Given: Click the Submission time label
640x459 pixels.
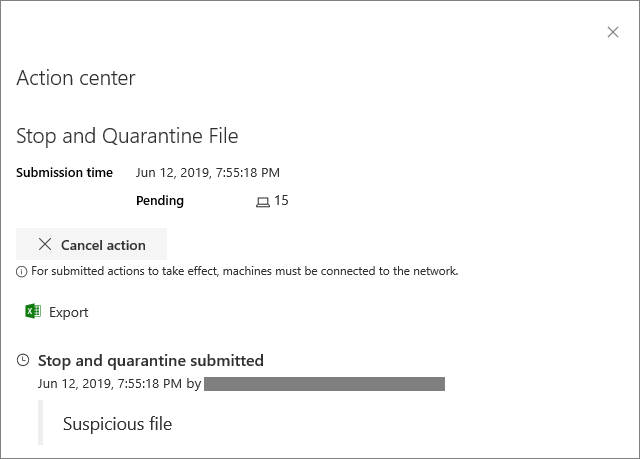Looking at the screenshot, I should pyautogui.click(x=64, y=172).
